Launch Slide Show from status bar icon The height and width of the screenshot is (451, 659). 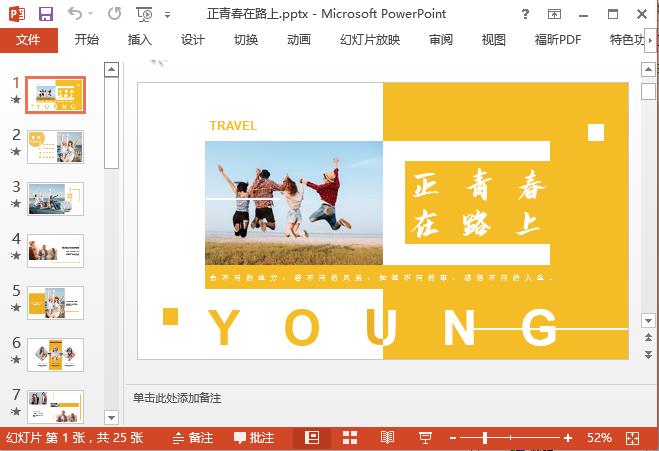point(424,438)
